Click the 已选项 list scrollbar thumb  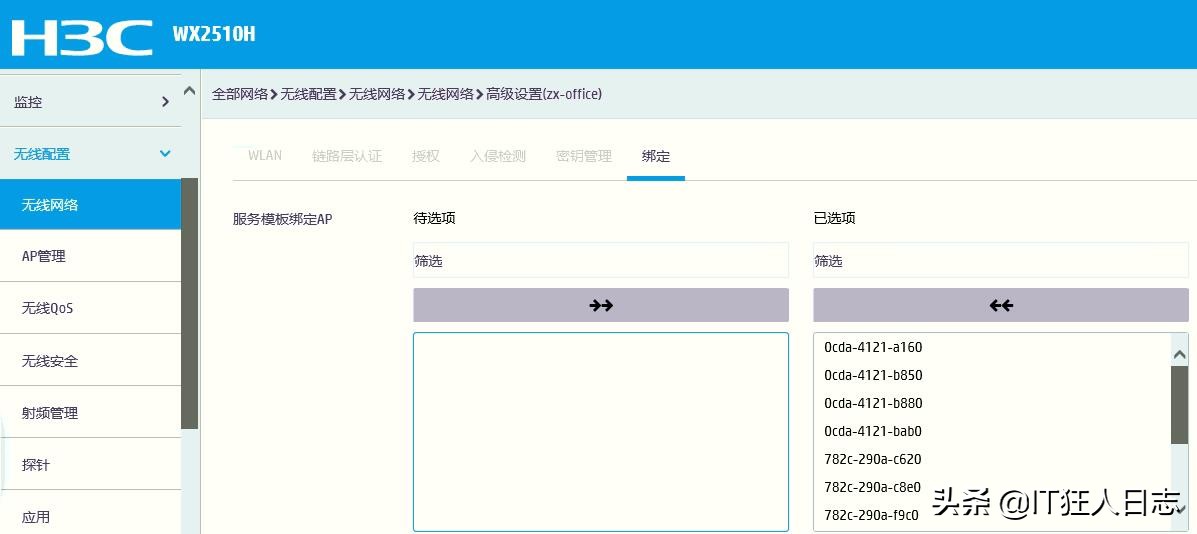pyautogui.click(x=1179, y=404)
